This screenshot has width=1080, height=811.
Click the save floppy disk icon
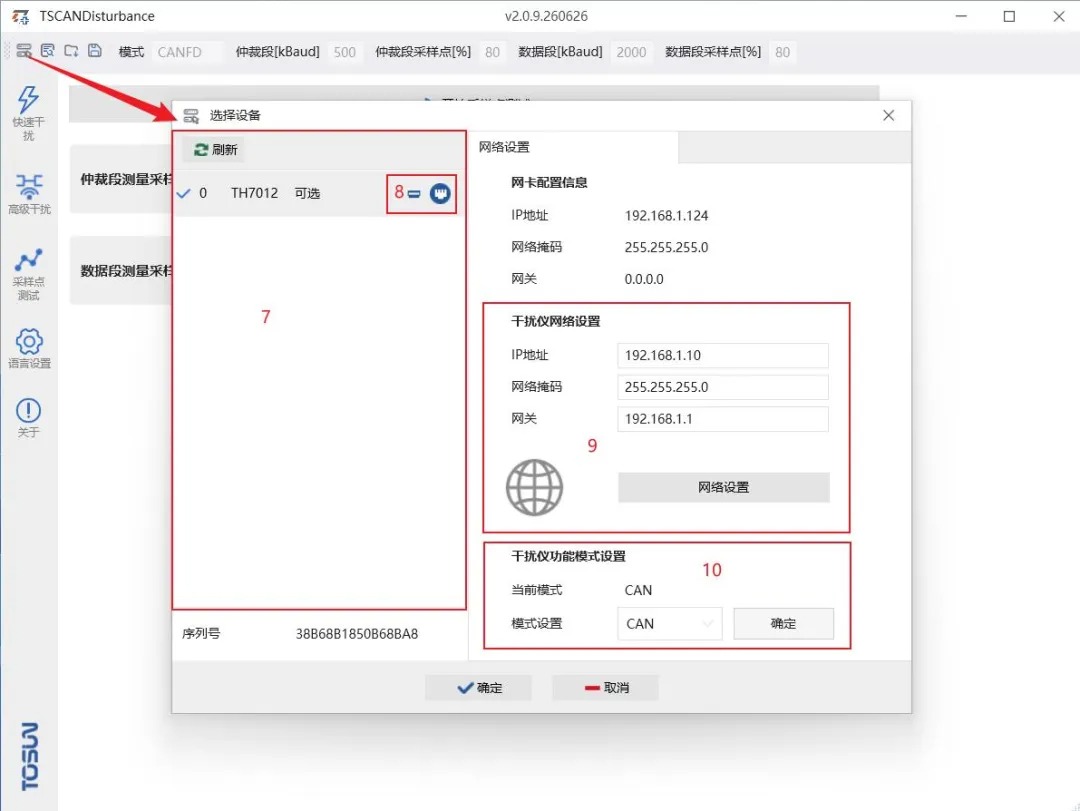click(x=94, y=50)
